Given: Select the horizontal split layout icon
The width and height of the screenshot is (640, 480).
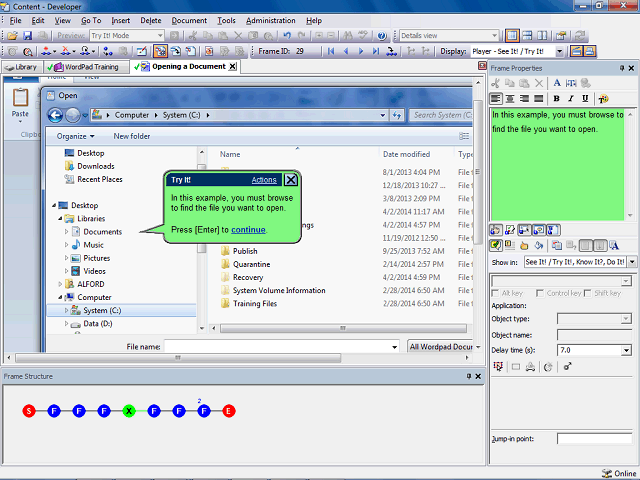Looking at the screenshot, I should [x=527, y=36].
